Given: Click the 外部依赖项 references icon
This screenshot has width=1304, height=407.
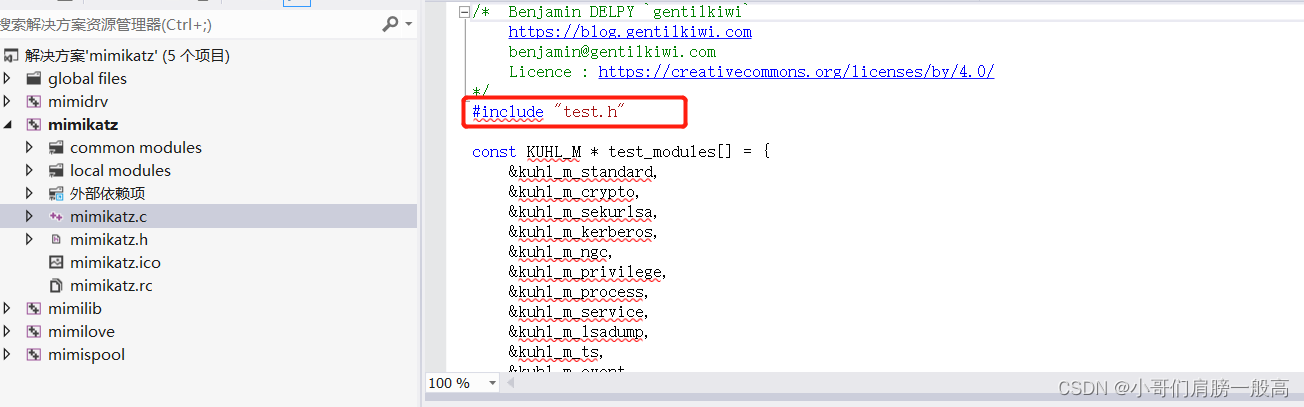Looking at the screenshot, I should [56, 194].
